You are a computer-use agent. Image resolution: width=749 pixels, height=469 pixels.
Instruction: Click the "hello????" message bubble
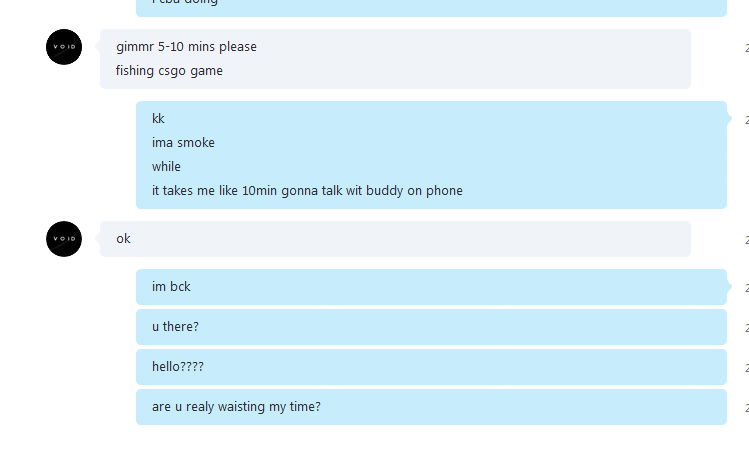(x=431, y=367)
